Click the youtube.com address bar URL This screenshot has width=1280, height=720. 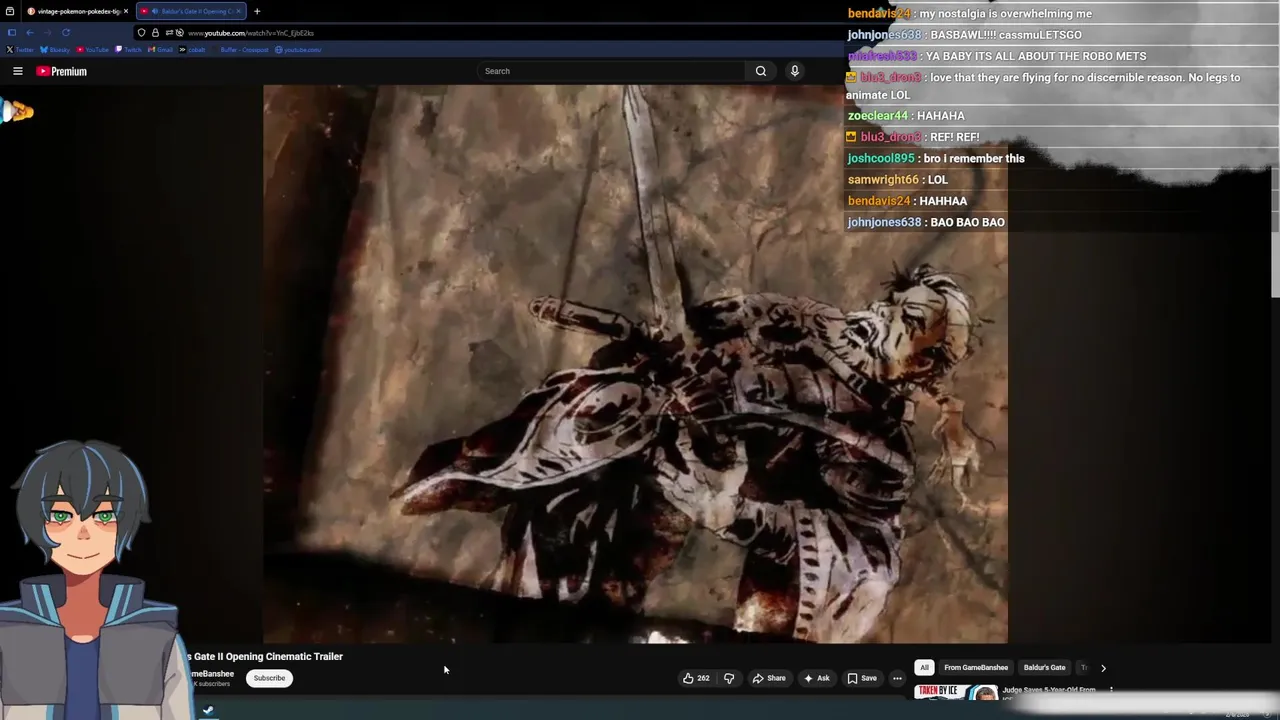[x=251, y=33]
